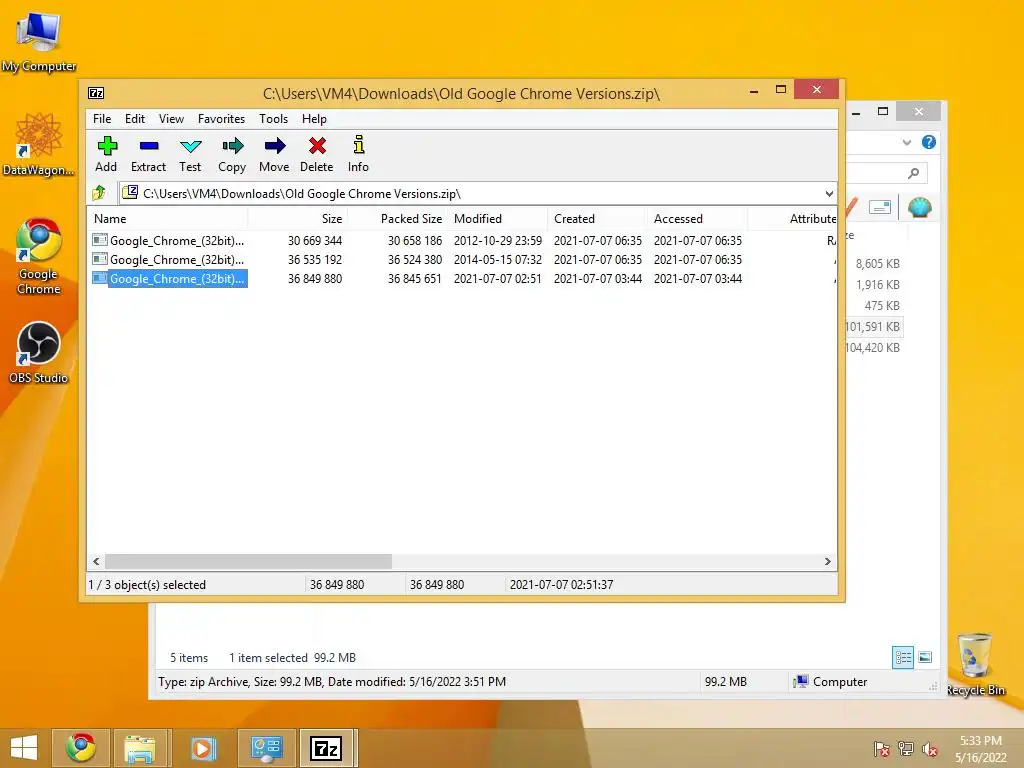Open the File menu
1024x768 pixels.
[x=102, y=119]
